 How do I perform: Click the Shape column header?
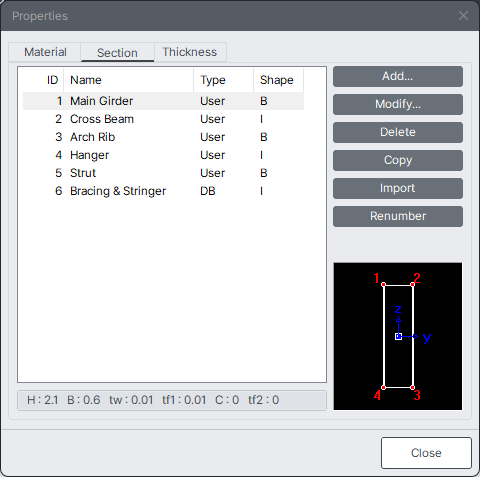click(x=278, y=80)
